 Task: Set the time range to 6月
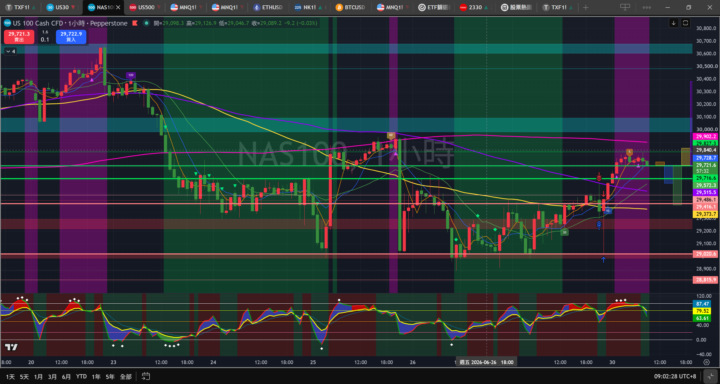[67, 377]
